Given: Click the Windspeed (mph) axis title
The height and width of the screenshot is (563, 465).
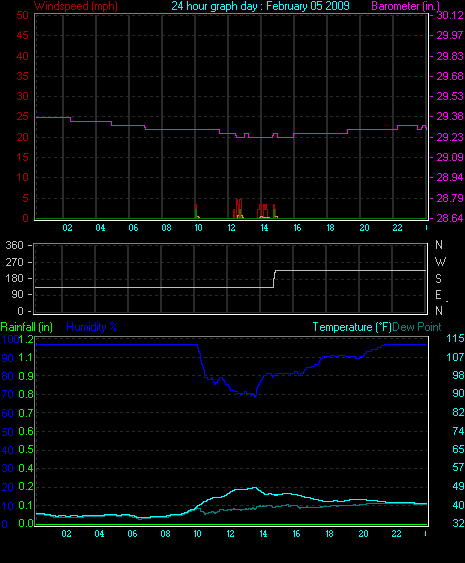Looking at the screenshot, I should pos(76,6).
